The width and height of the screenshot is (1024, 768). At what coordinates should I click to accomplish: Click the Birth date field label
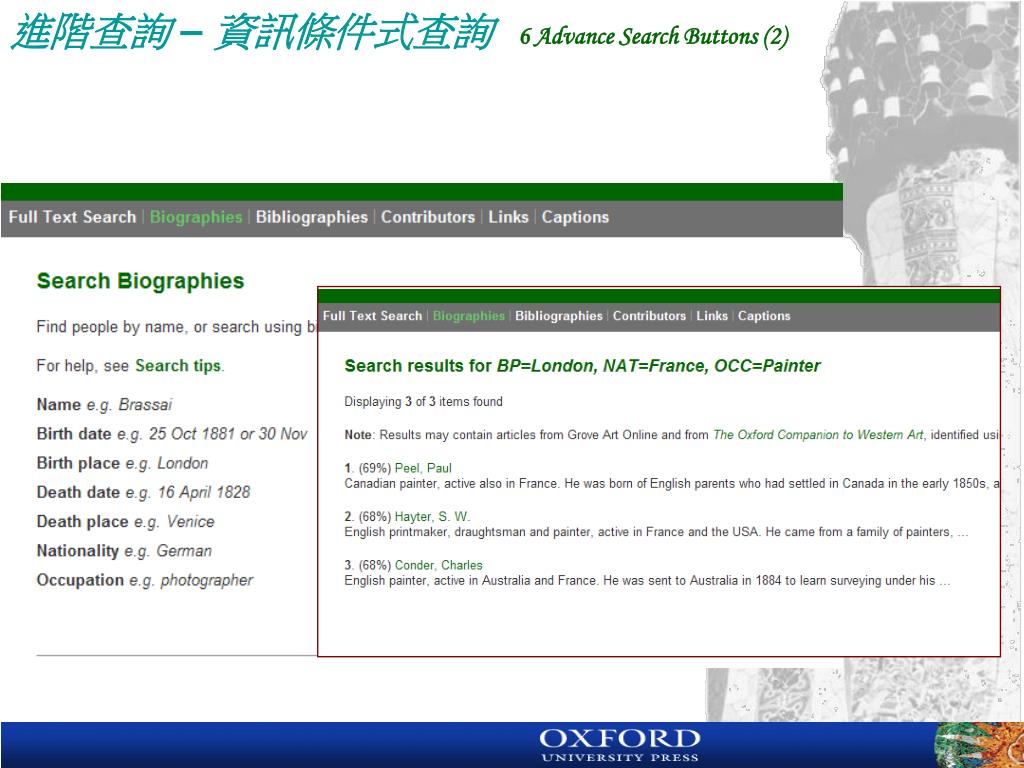pyautogui.click(x=172, y=434)
